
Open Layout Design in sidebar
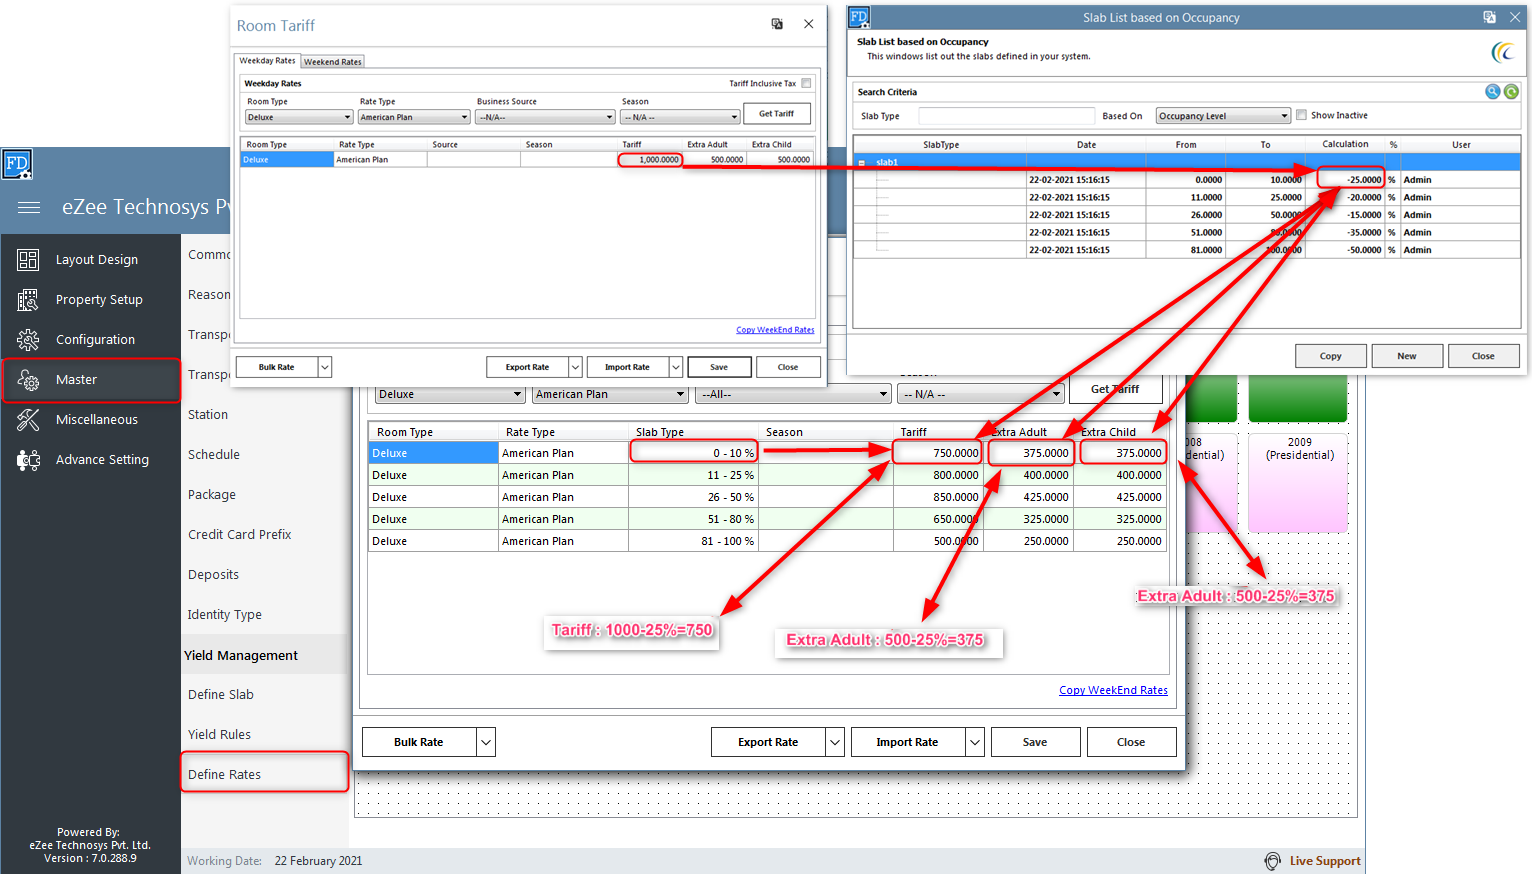pos(97,260)
